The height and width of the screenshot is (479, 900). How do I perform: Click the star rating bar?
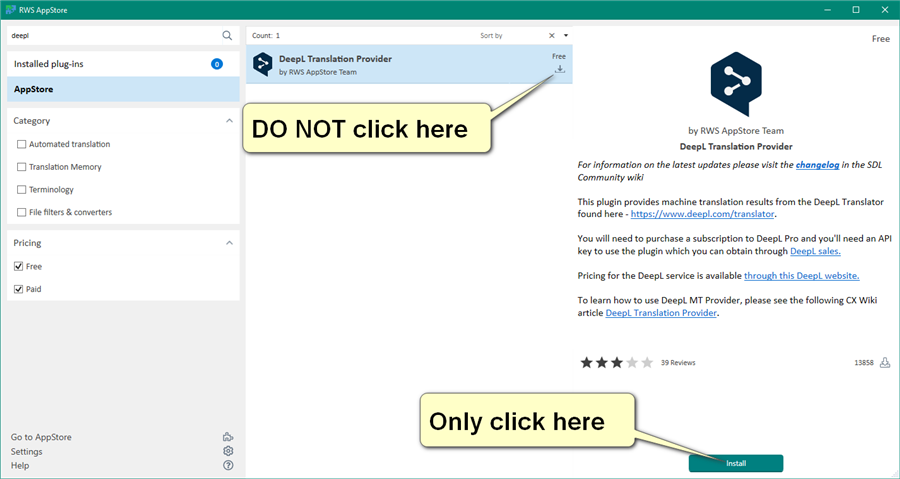tap(616, 362)
